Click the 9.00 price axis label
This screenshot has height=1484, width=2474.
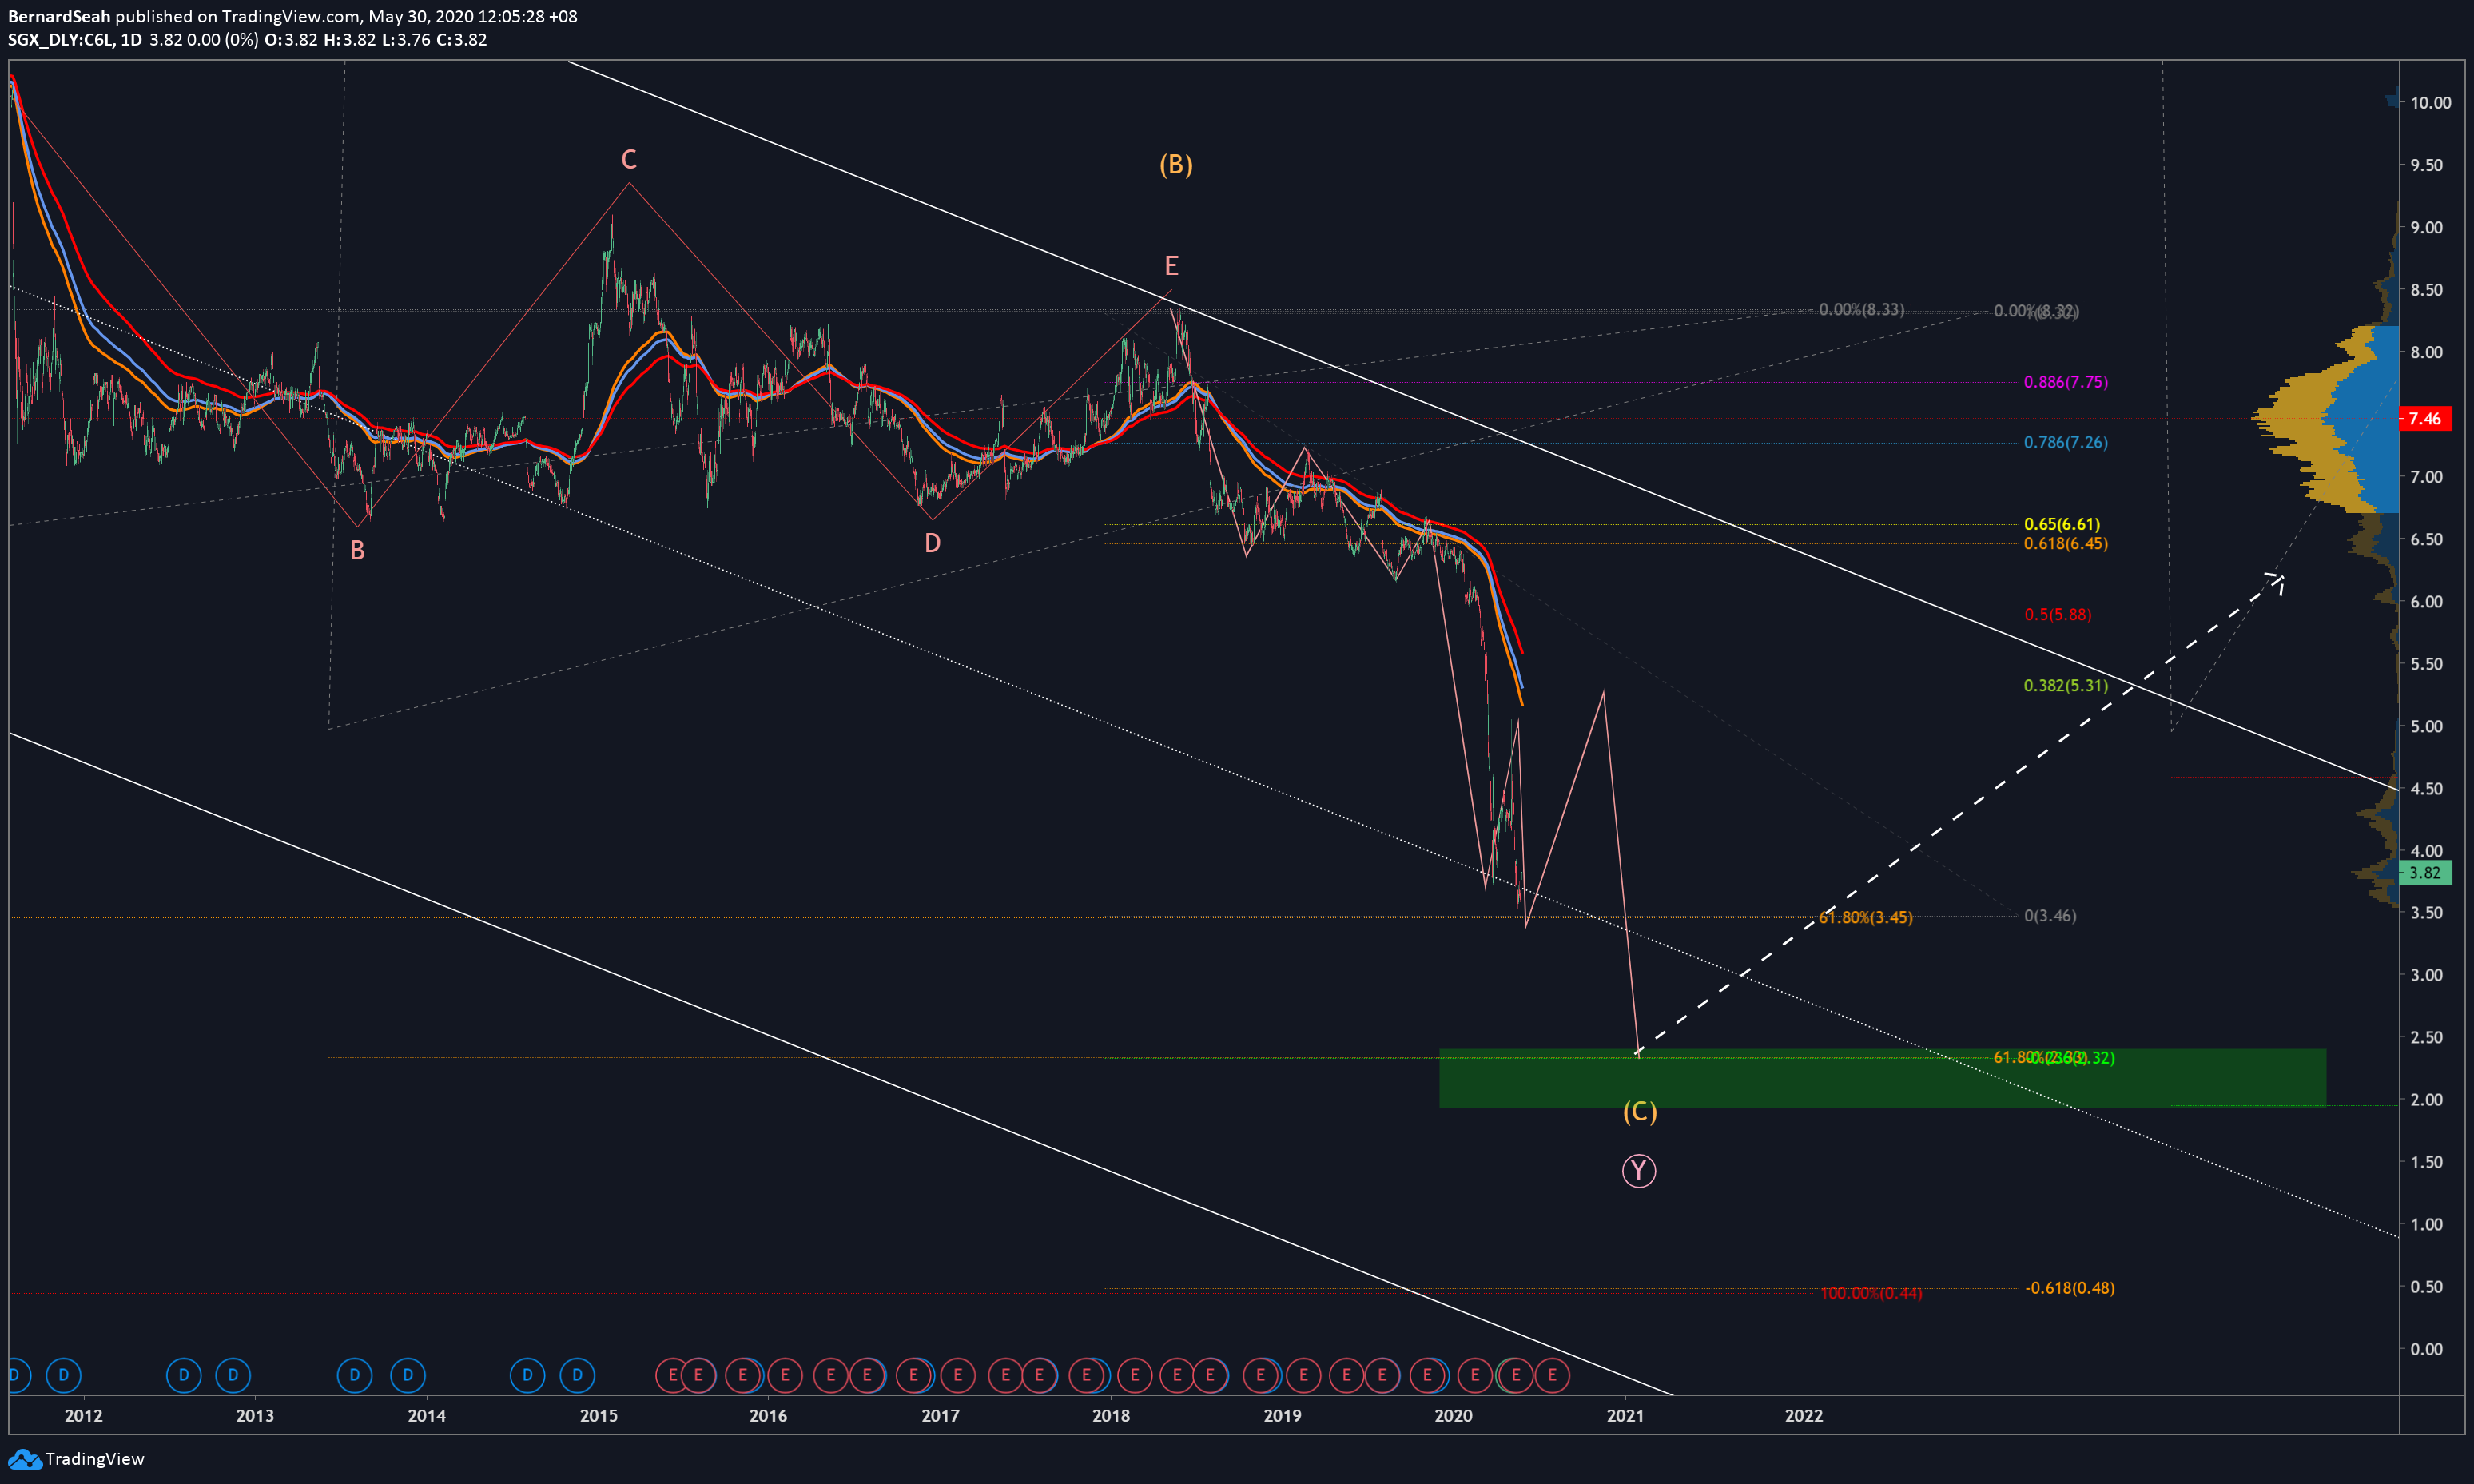click(x=2427, y=227)
